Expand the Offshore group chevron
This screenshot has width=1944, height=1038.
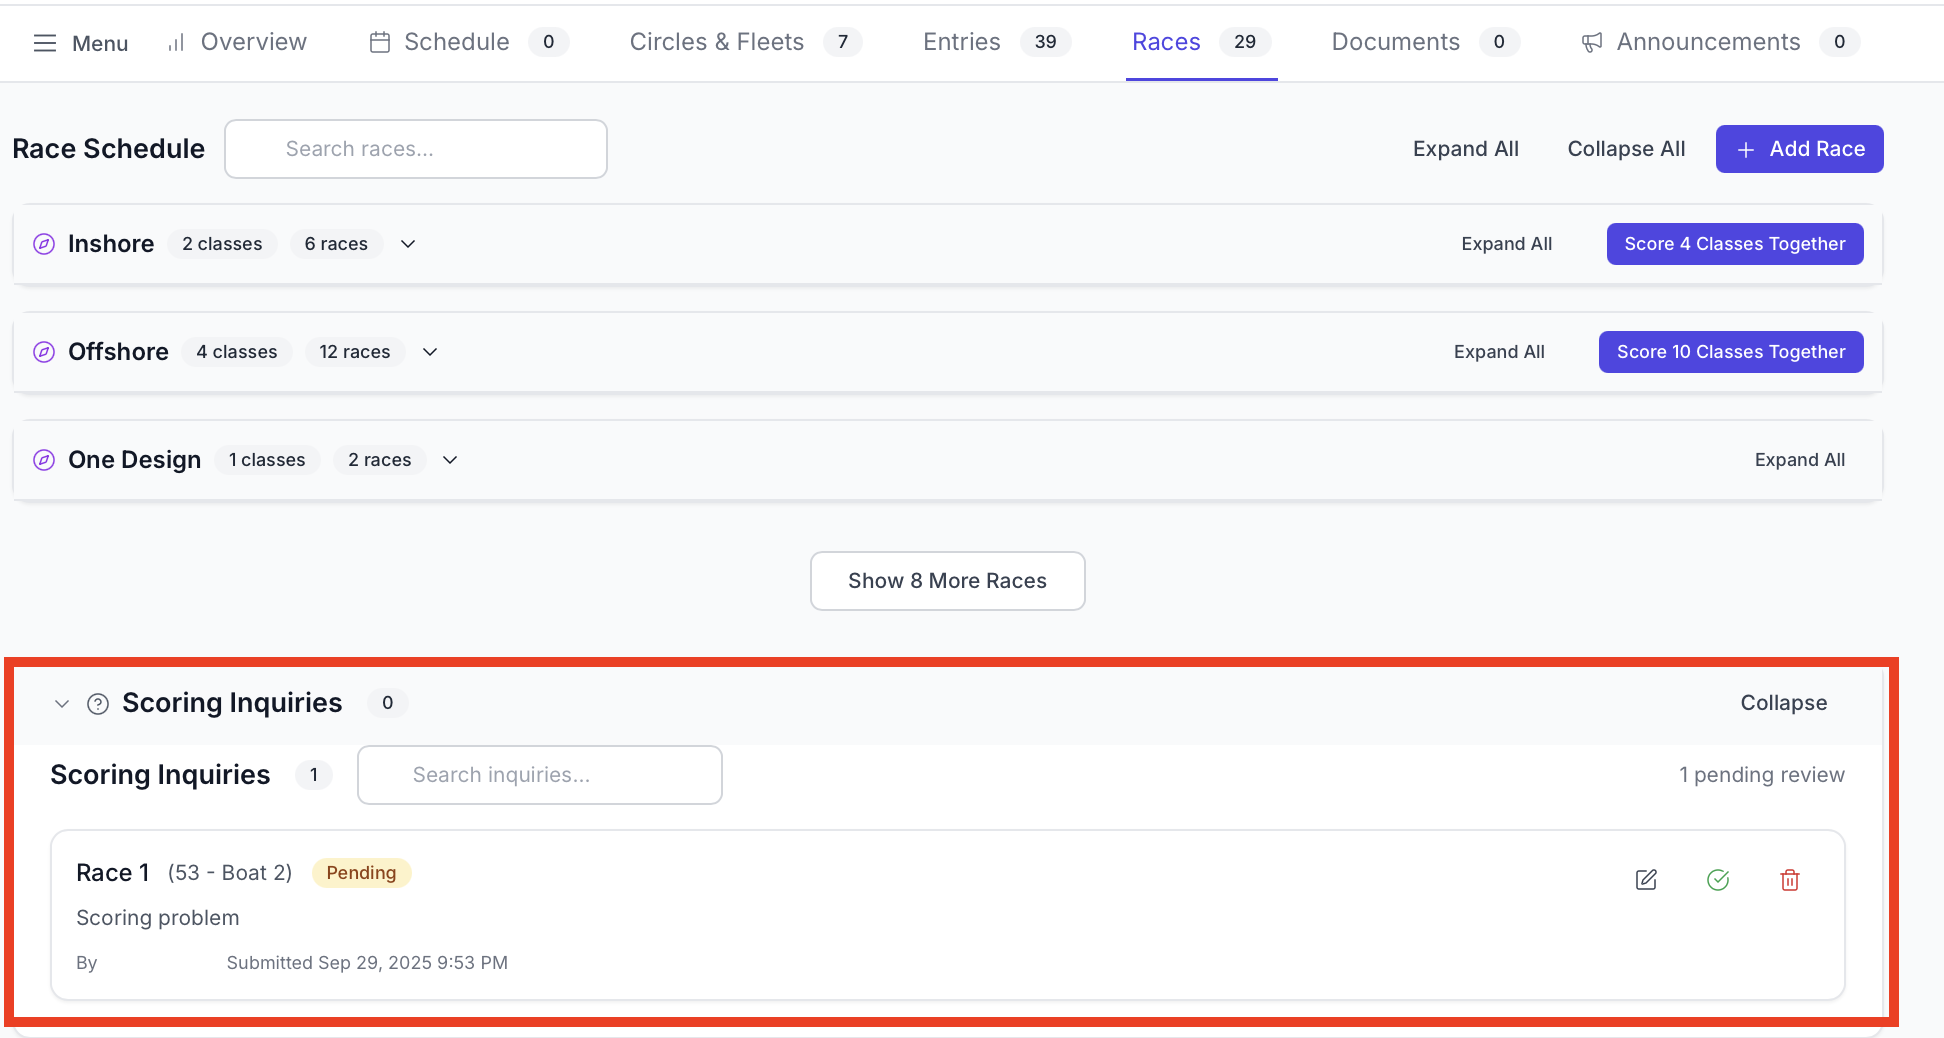coord(430,352)
